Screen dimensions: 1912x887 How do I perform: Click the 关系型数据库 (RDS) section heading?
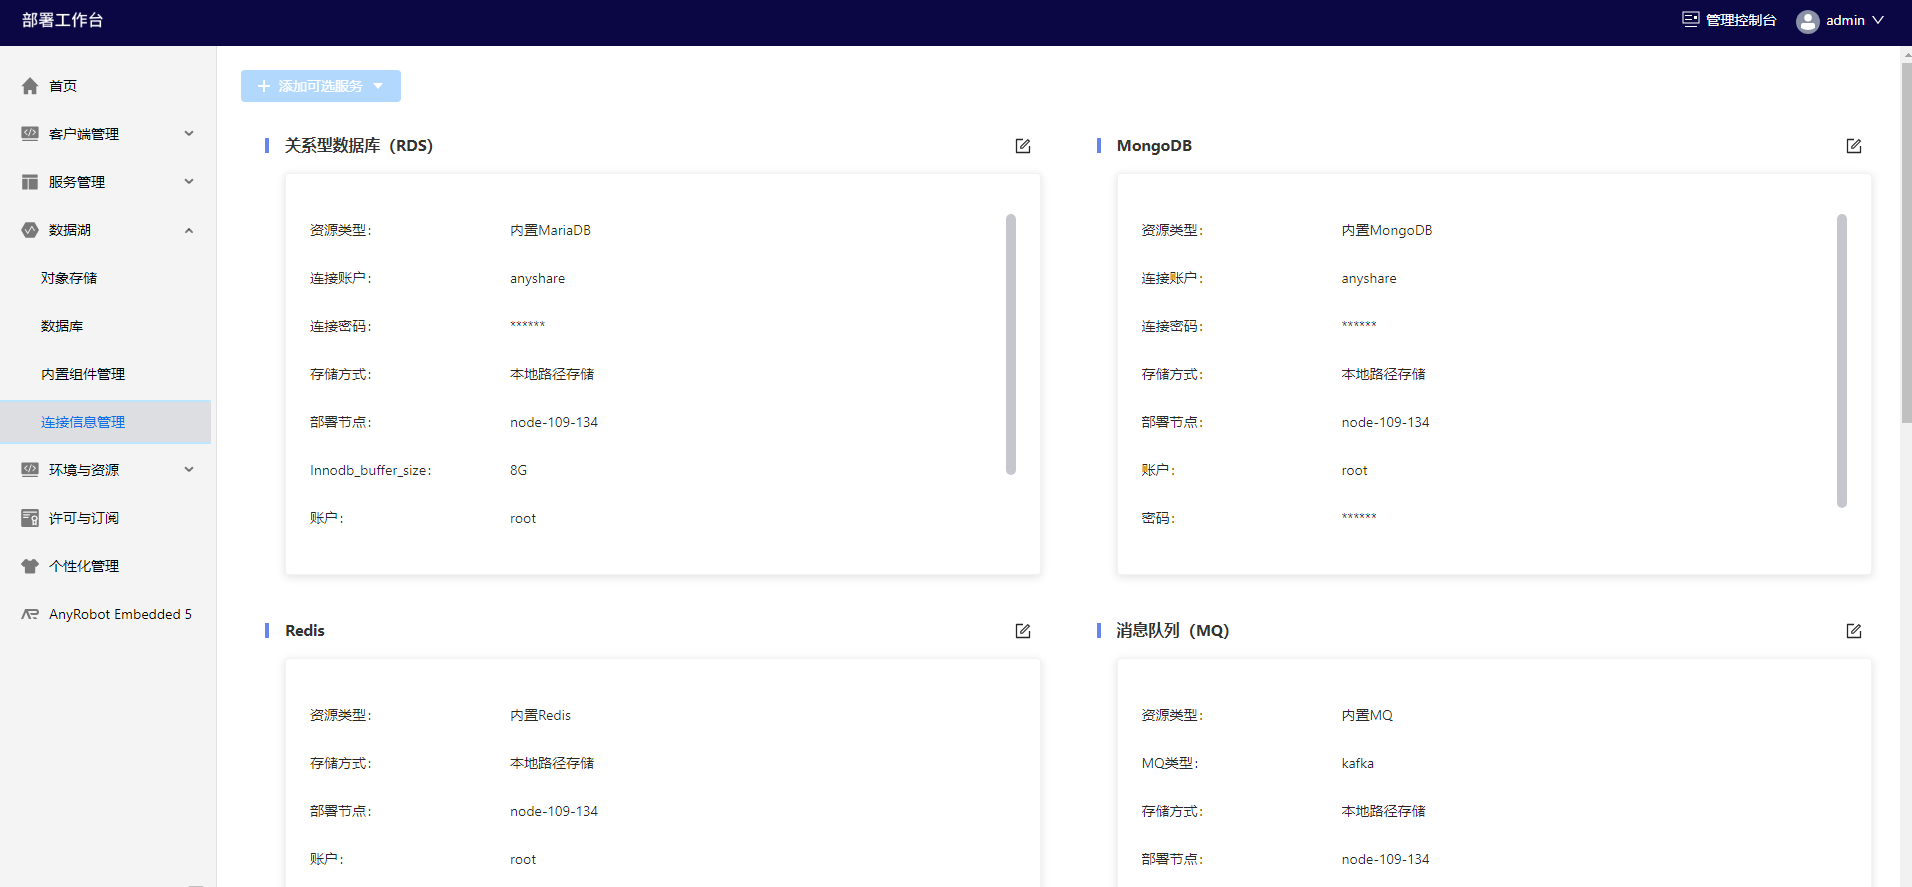(x=359, y=146)
